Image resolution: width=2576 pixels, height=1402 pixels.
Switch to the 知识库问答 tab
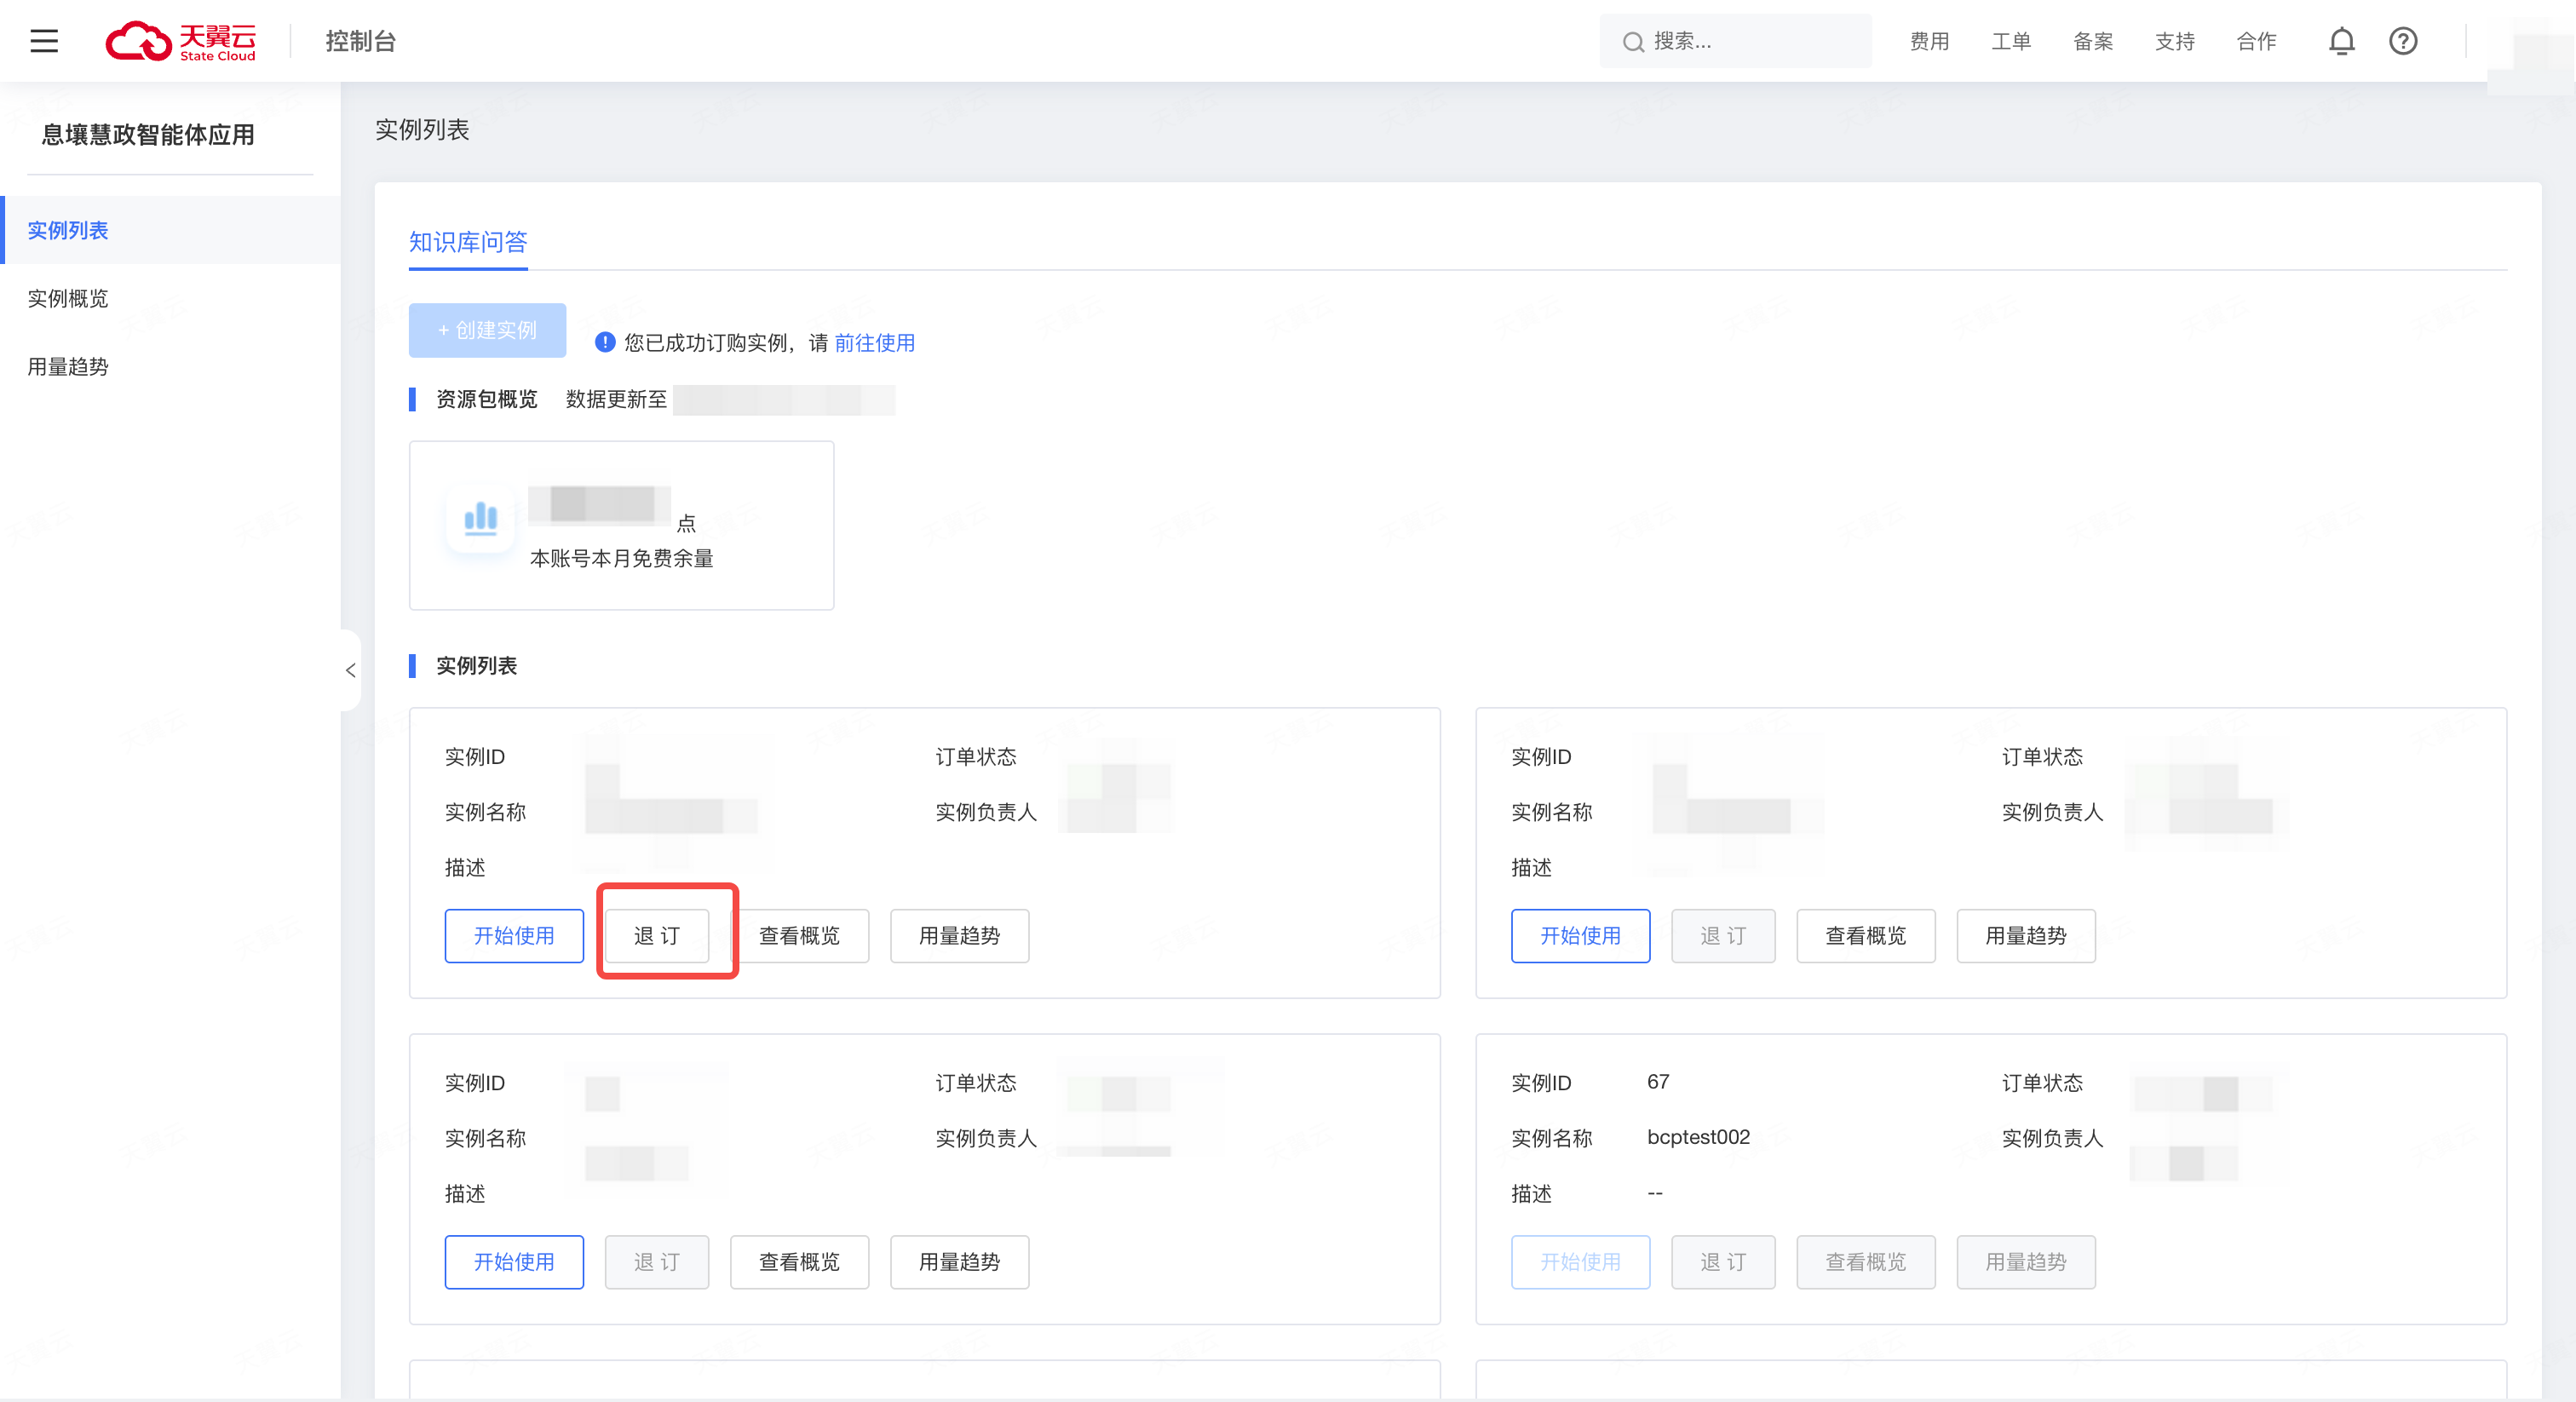click(x=468, y=242)
